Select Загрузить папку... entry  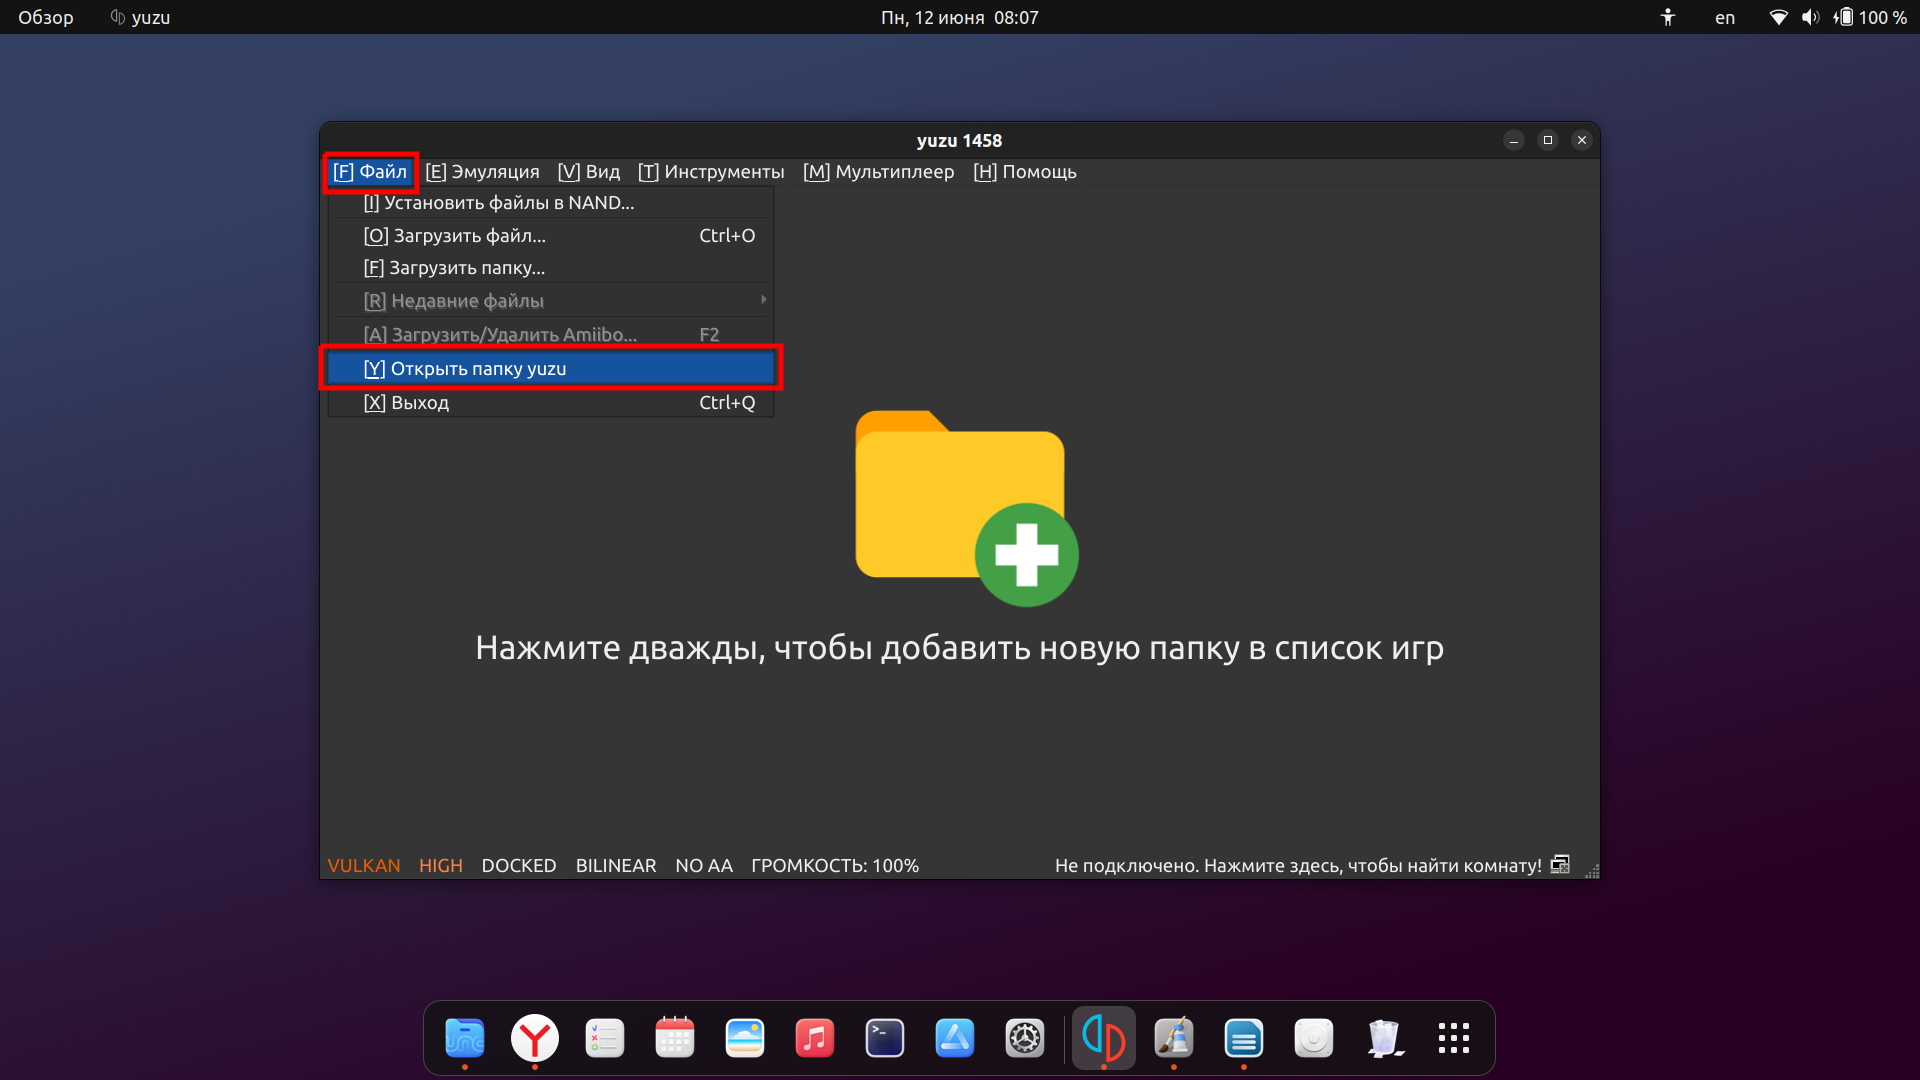point(551,268)
